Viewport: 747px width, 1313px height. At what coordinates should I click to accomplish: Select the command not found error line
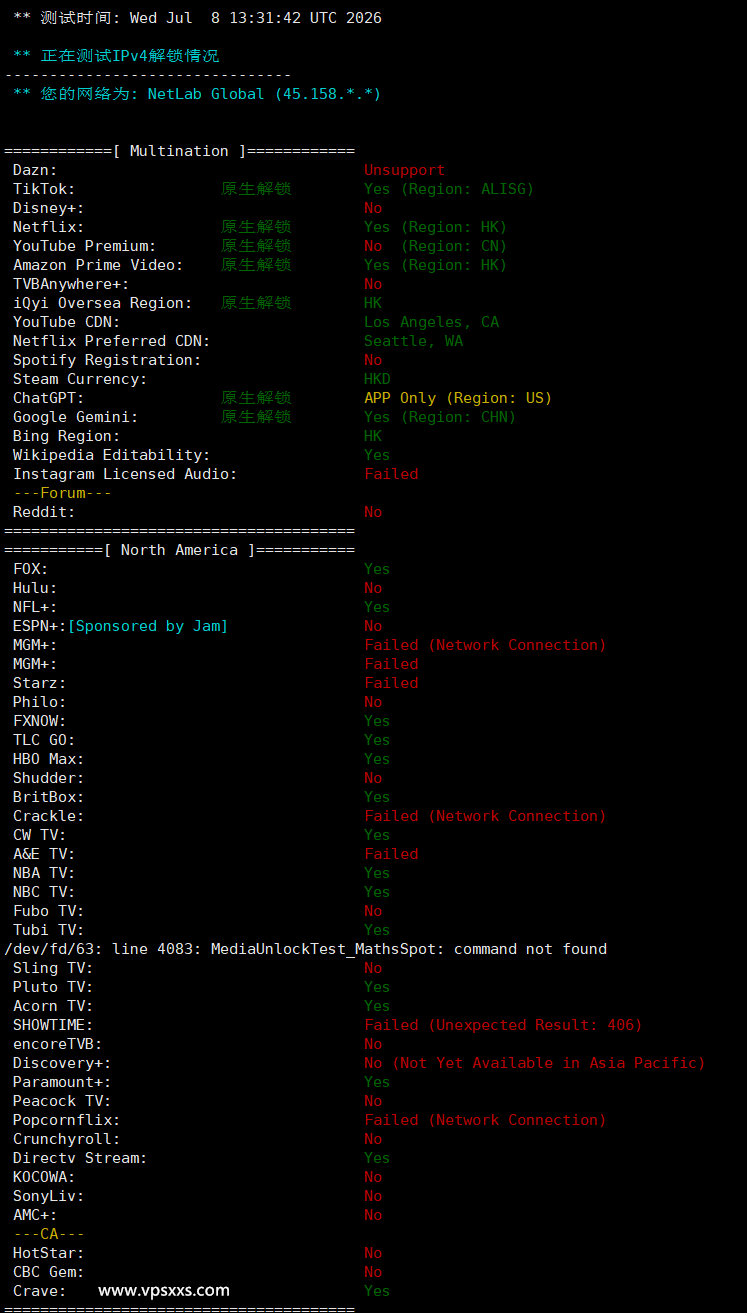(306, 949)
